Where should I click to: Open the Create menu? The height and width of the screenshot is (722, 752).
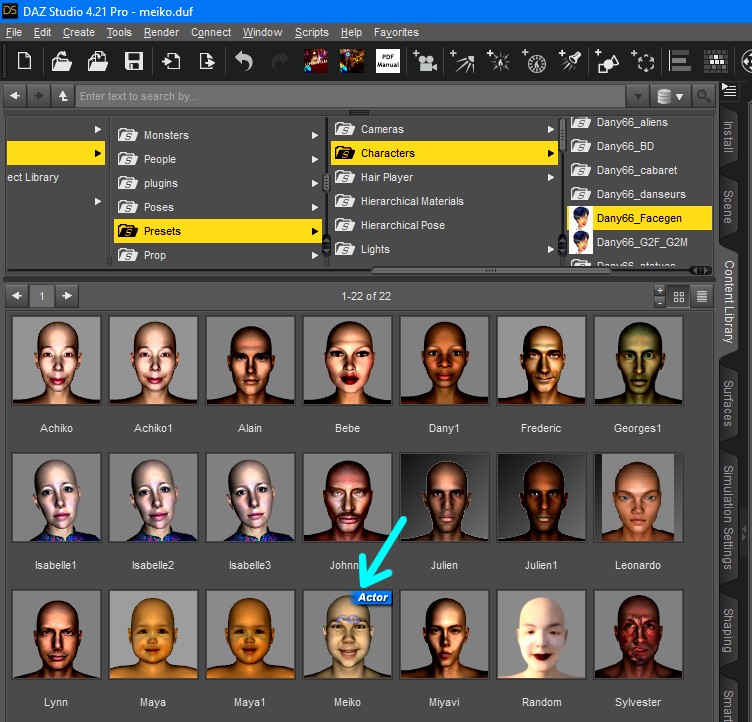[79, 32]
